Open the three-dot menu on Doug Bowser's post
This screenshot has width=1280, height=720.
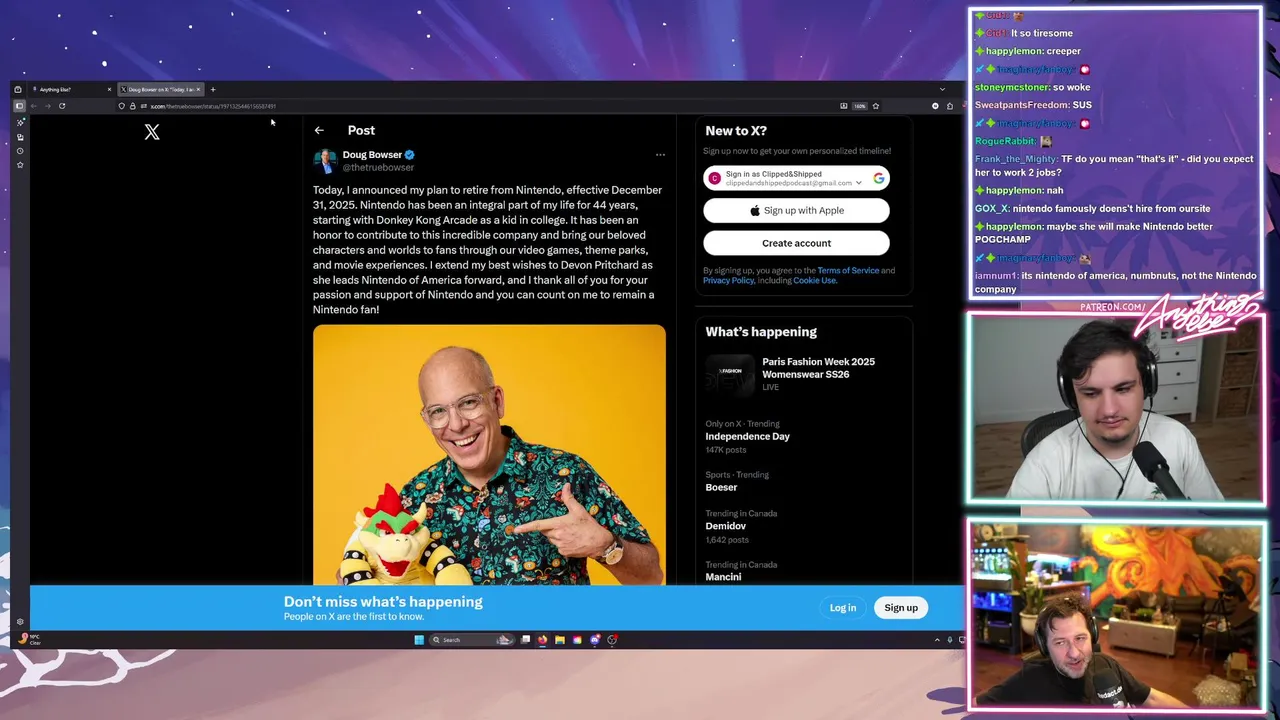[660, 155]
